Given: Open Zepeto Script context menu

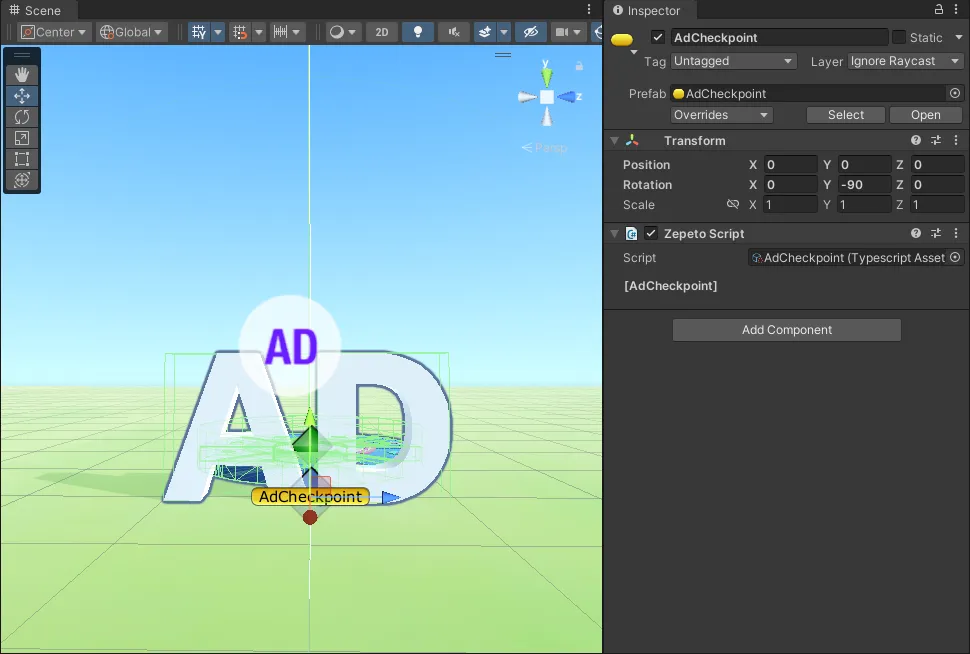Looking at the screenshot, I should (x=956, y=233).
